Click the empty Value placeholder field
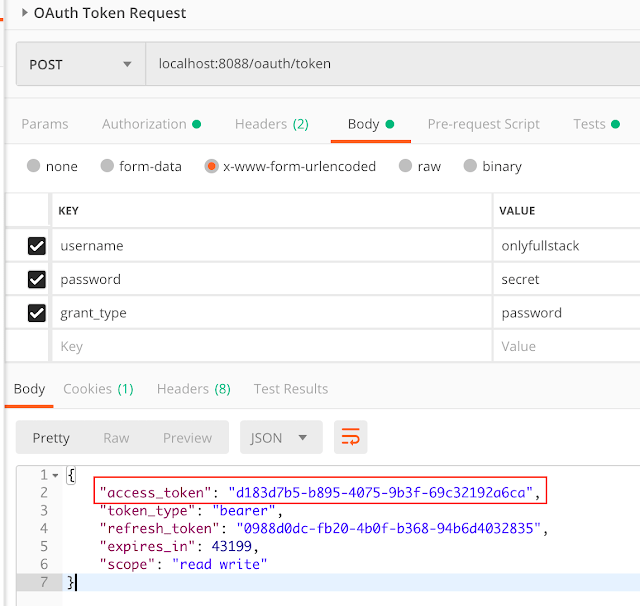The width and height of the screenshot is (640, 606). (x=567, y=346)
